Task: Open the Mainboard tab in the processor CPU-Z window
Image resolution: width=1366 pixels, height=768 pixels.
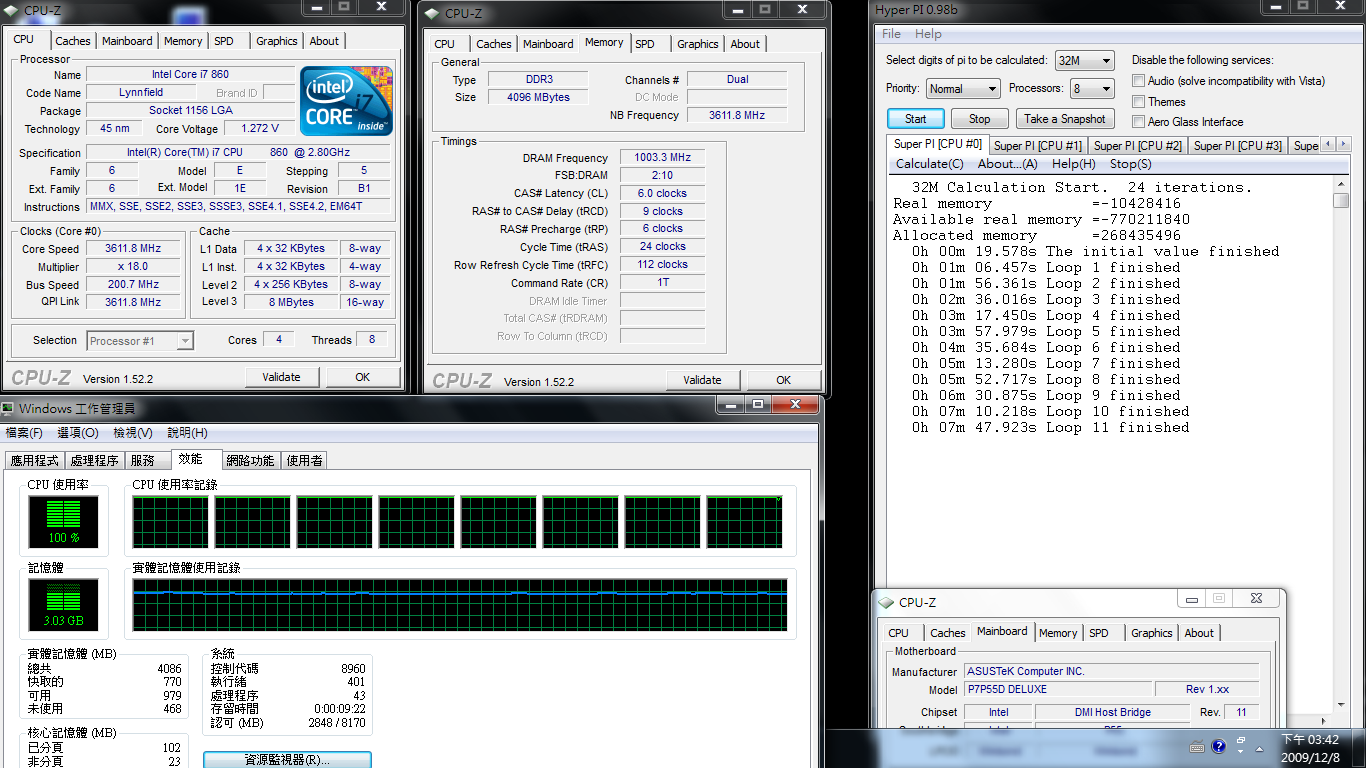Action: [127, 41]
